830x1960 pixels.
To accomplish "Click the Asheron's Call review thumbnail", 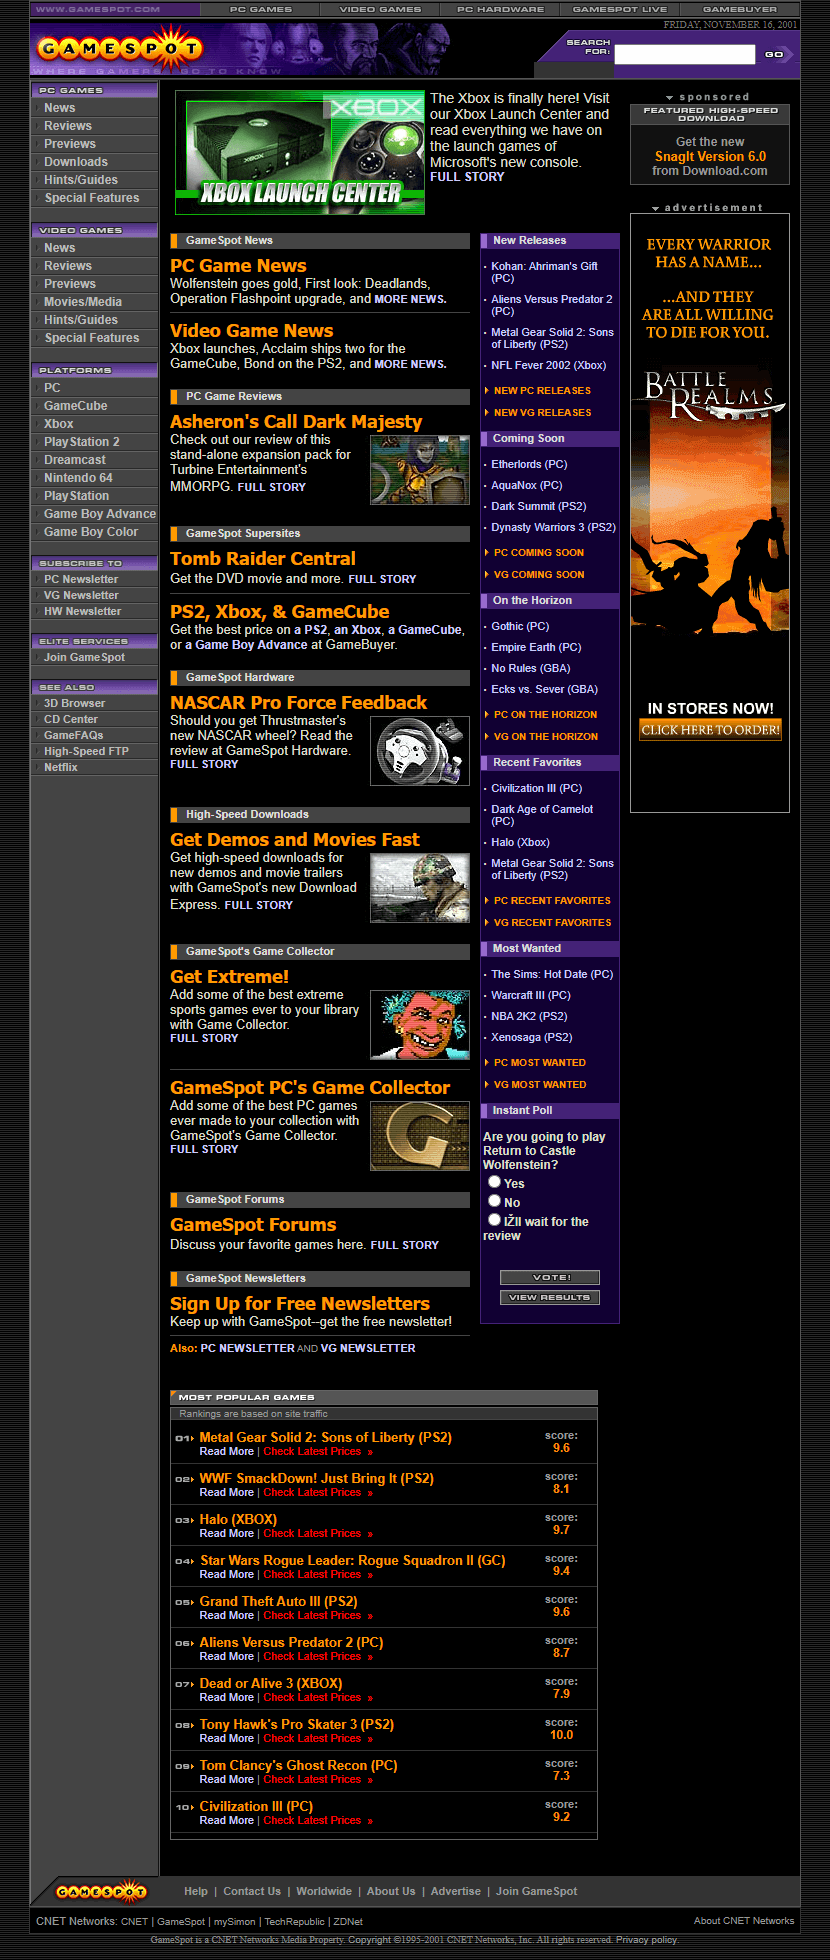I will [420, 470].
